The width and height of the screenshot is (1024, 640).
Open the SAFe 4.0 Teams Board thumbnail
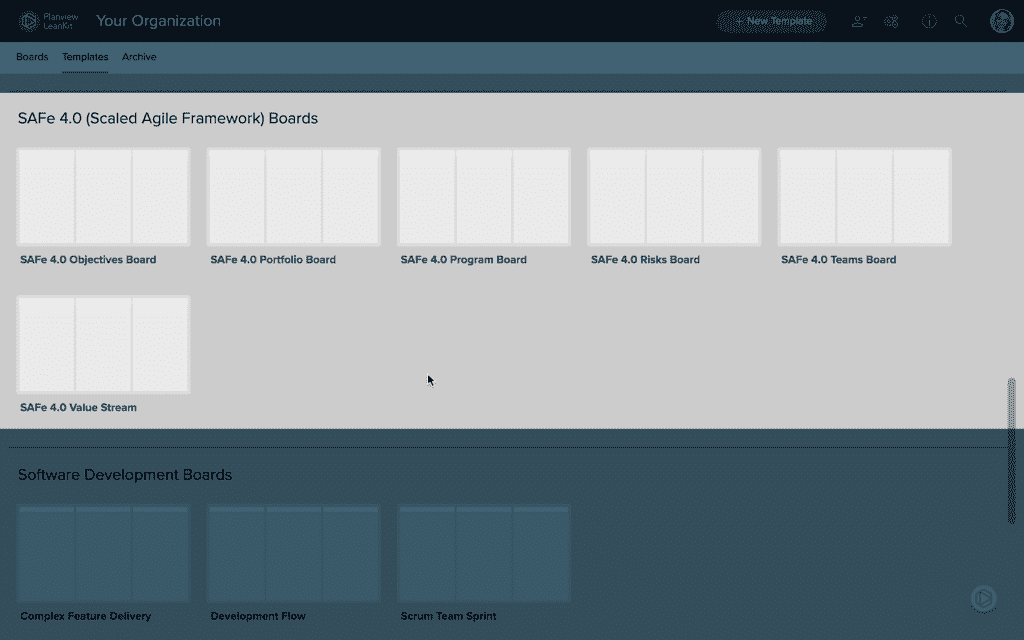pyautogui.click(x=865, y=197)
